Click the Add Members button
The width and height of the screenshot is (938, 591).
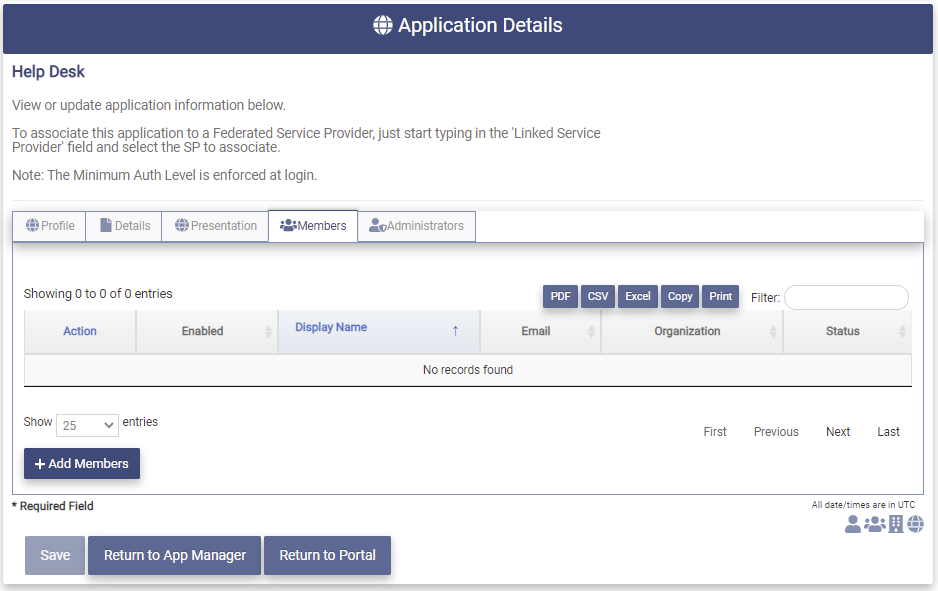point(82,464)
